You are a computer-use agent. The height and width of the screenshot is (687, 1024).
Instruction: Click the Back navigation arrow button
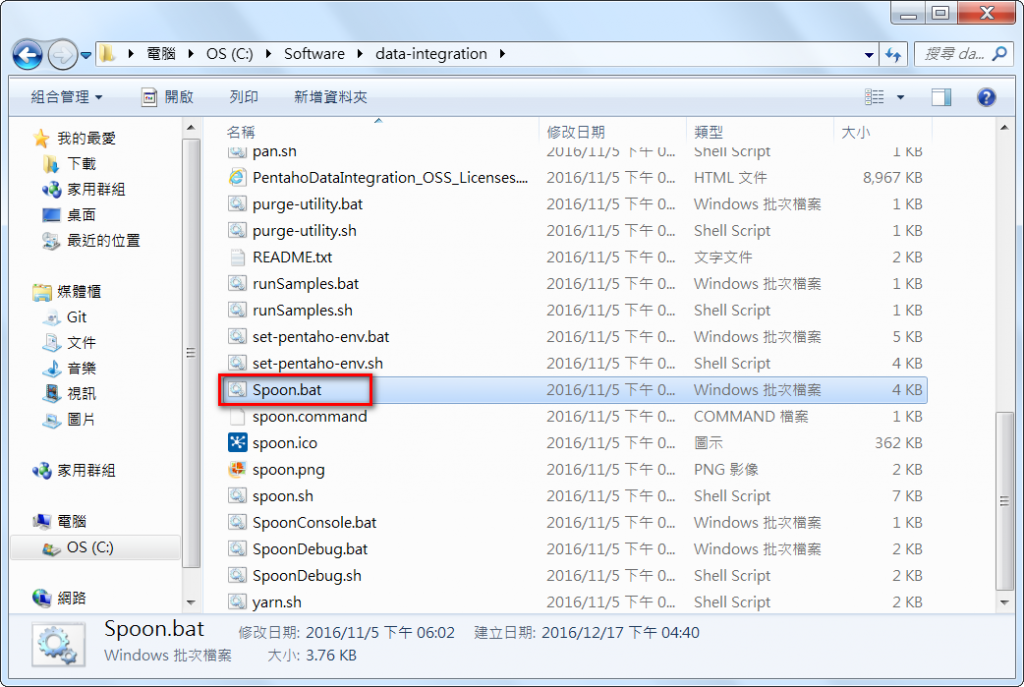(27, 55)
